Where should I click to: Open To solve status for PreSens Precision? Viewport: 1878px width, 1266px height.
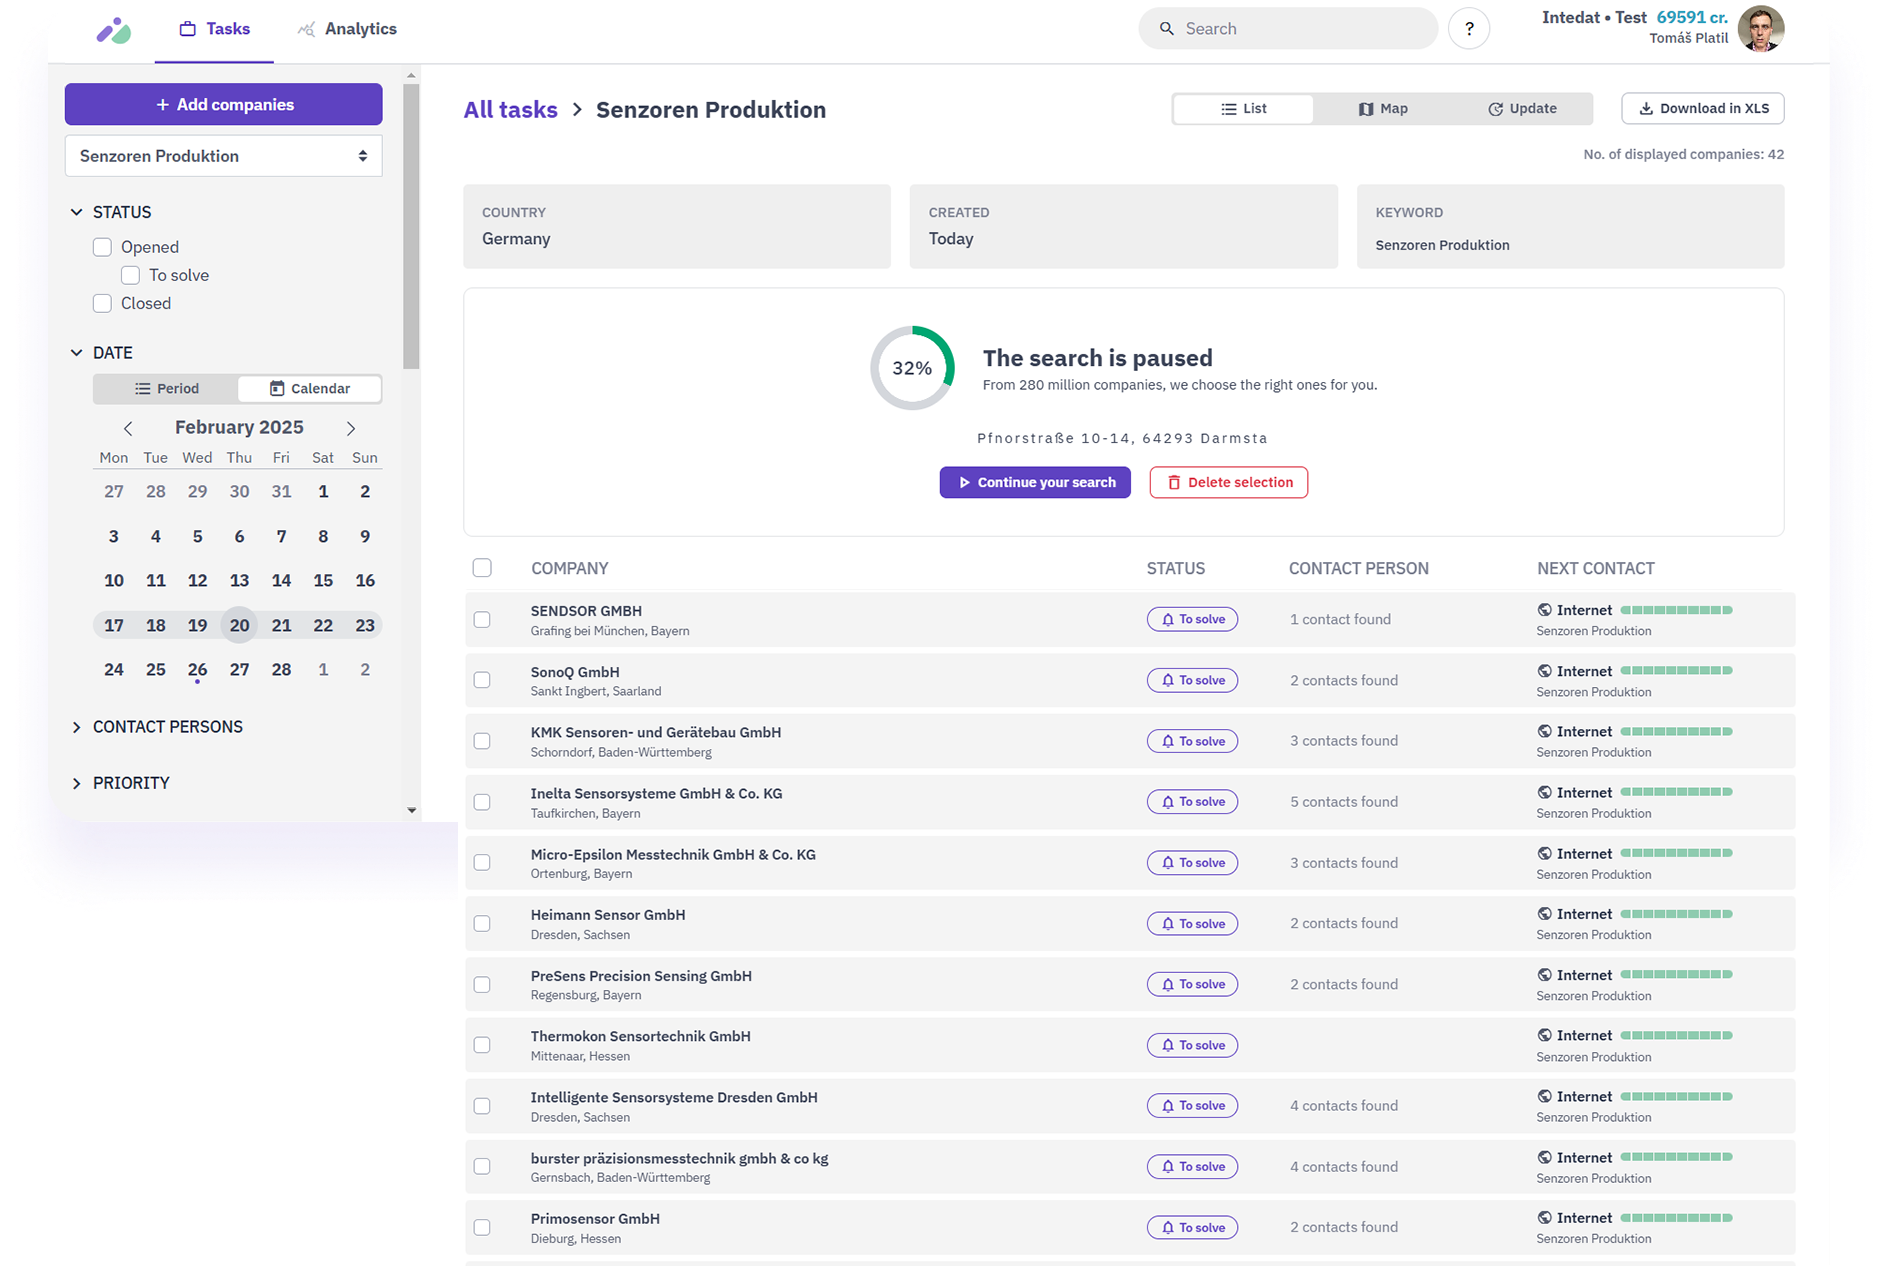point(1192,984)
